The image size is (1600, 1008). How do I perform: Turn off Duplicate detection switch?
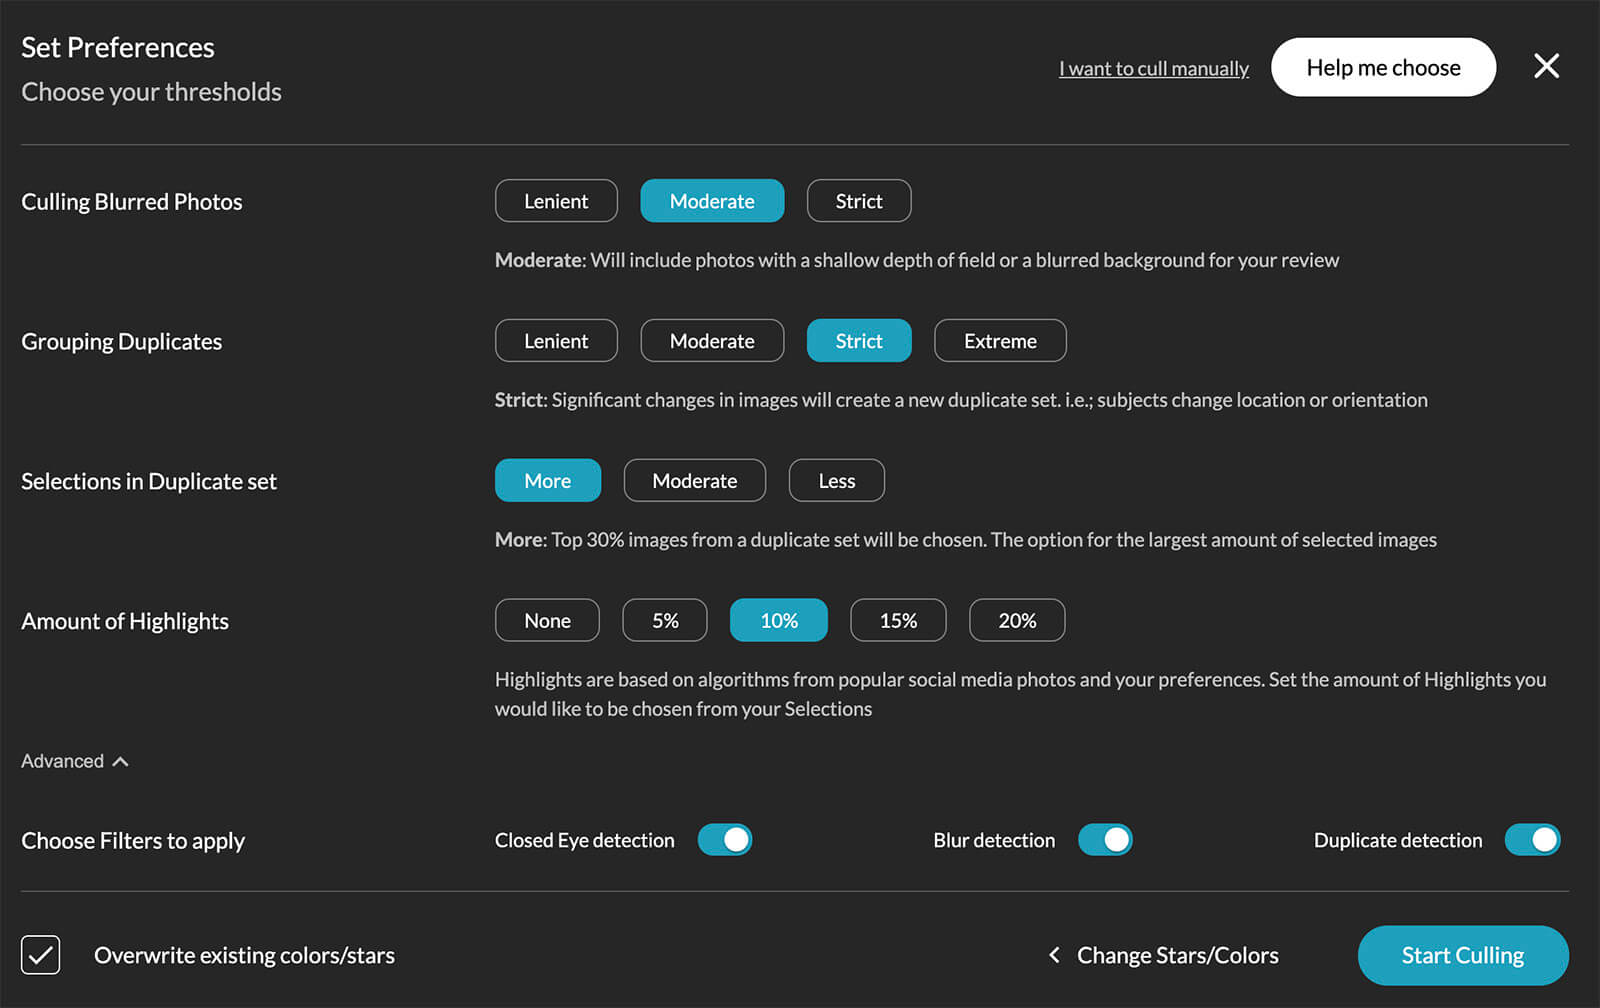point(1532,840)
